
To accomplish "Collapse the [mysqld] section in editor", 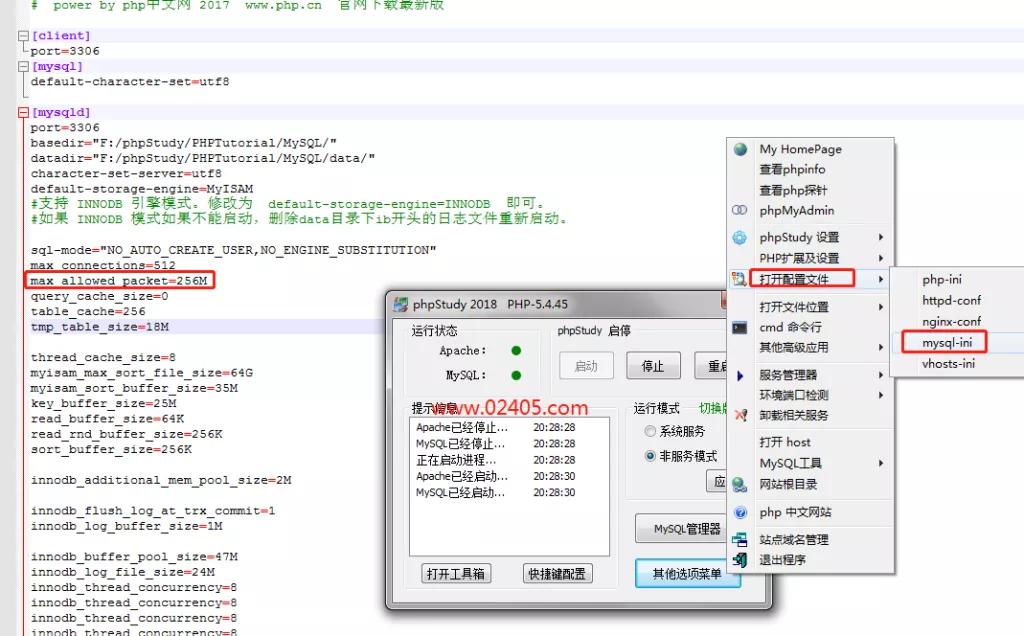I will pos(24,112).
